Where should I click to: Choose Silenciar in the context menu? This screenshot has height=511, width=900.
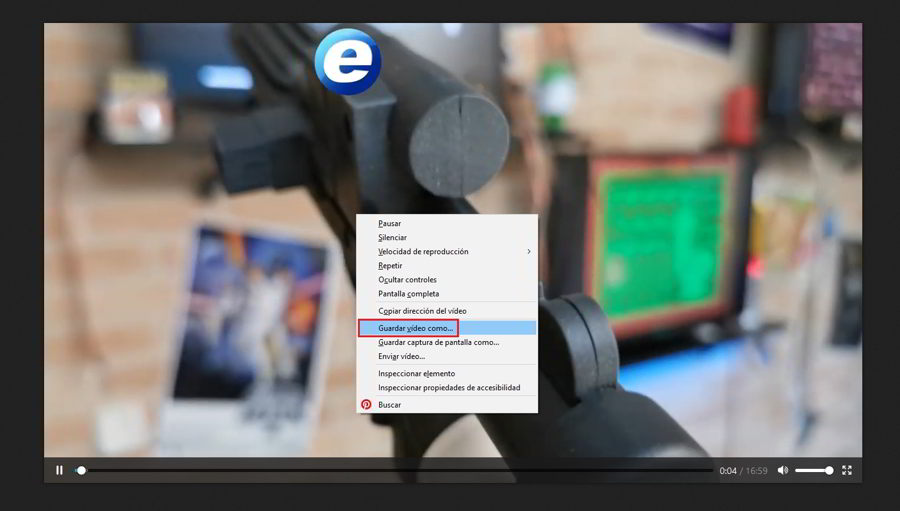click(392, 237)
